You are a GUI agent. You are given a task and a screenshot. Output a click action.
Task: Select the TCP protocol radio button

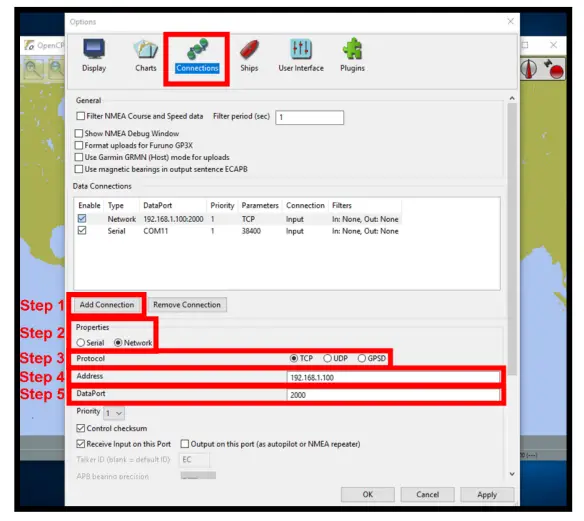coord(294,358)
